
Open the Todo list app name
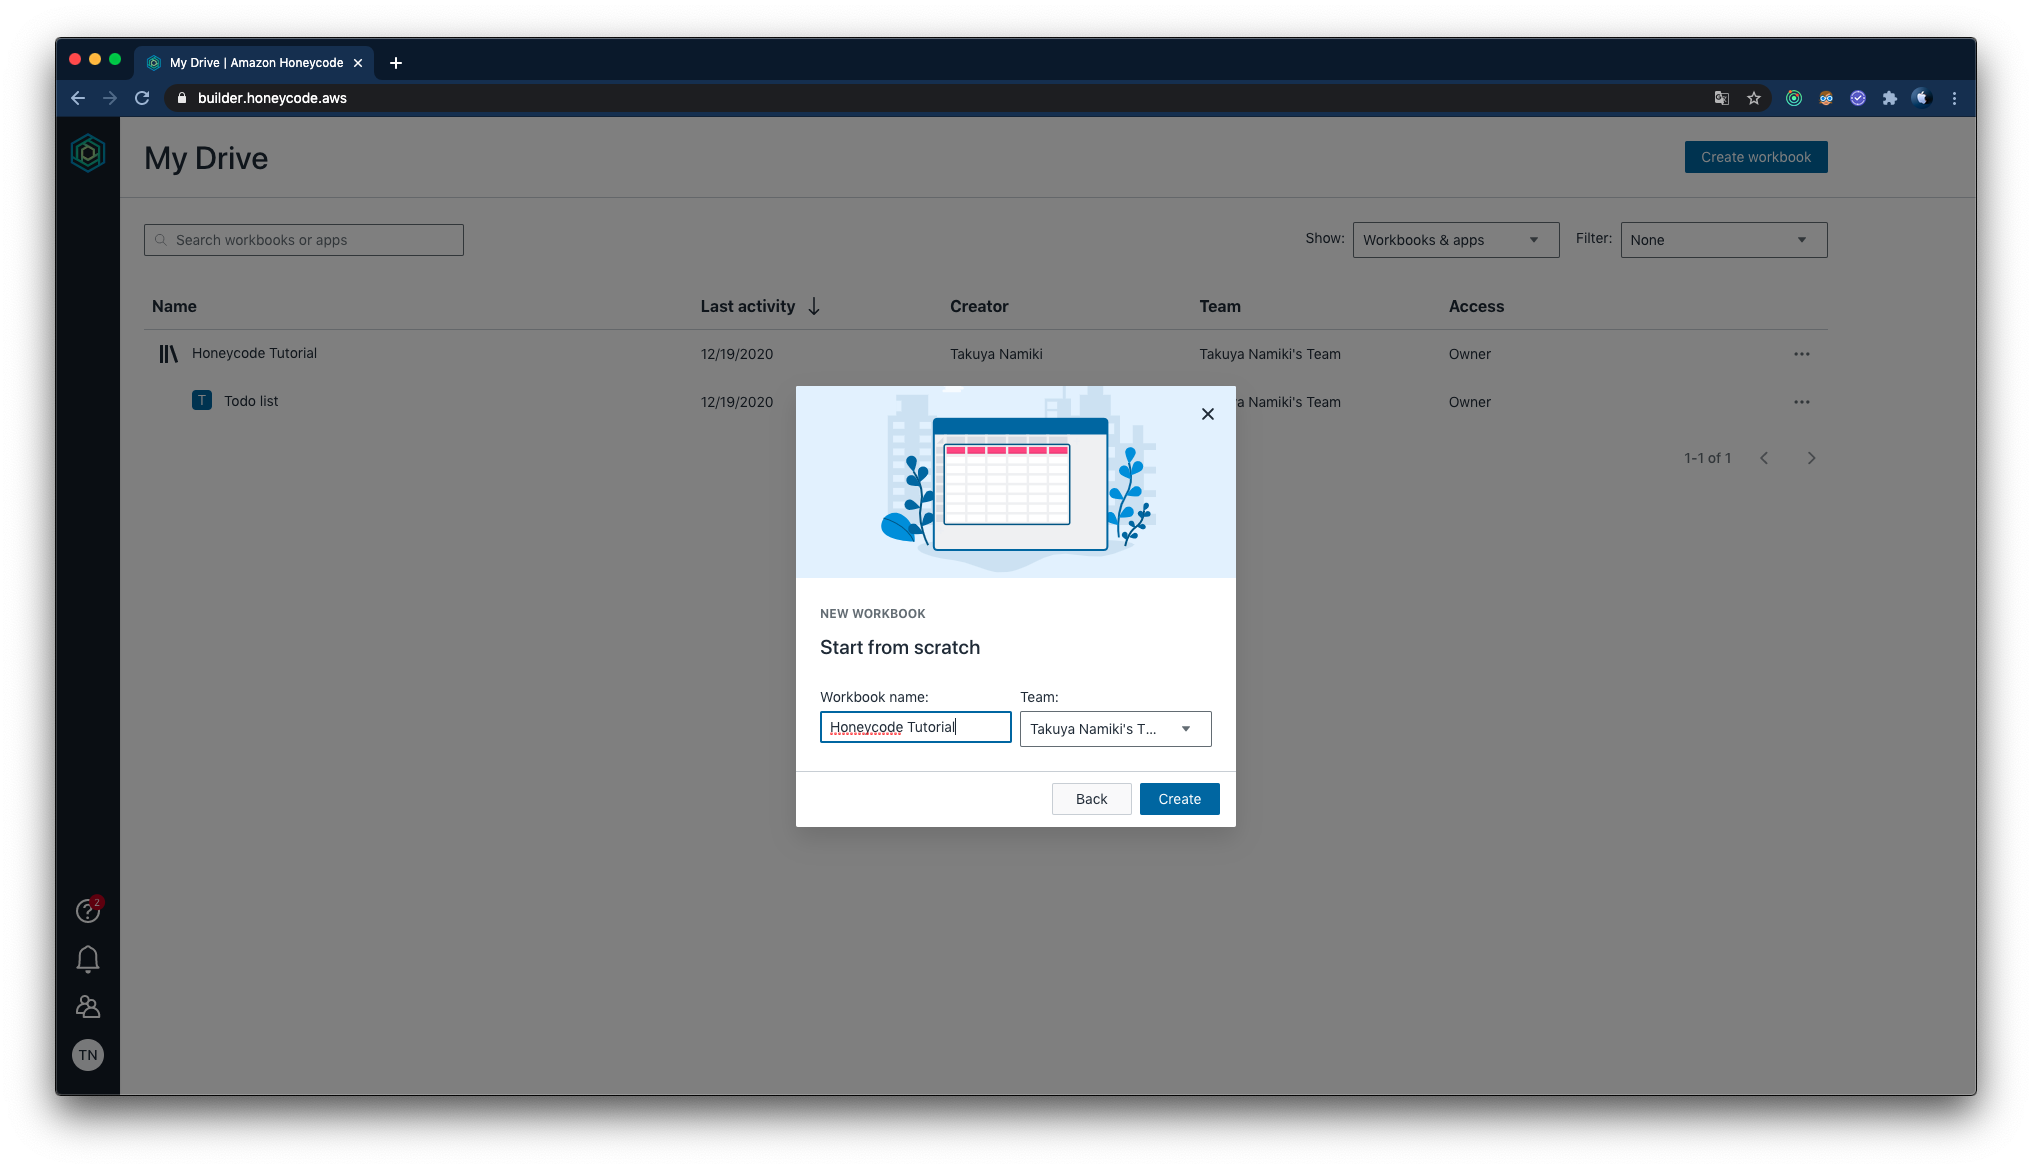tap(251, 401)
